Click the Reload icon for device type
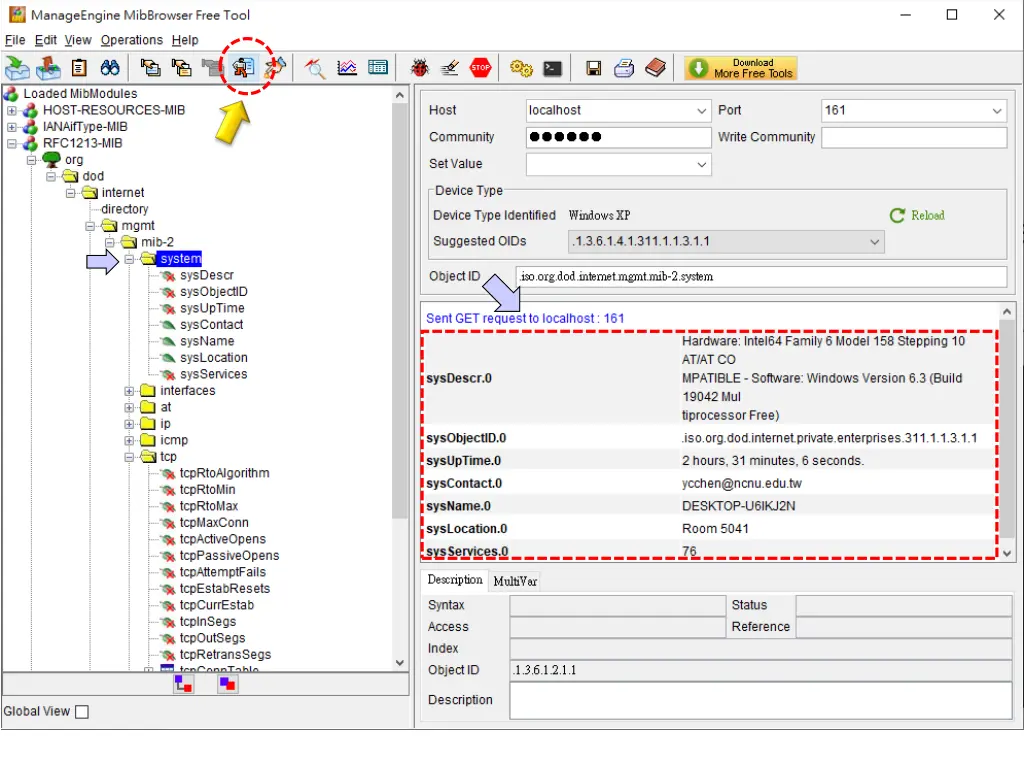Viewport: 1024px width, 768px height. click(897, 216)
